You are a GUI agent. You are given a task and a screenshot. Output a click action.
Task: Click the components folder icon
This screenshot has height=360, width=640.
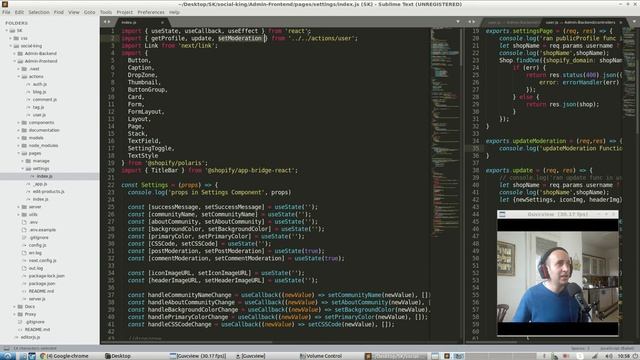[x=24, y=122]
